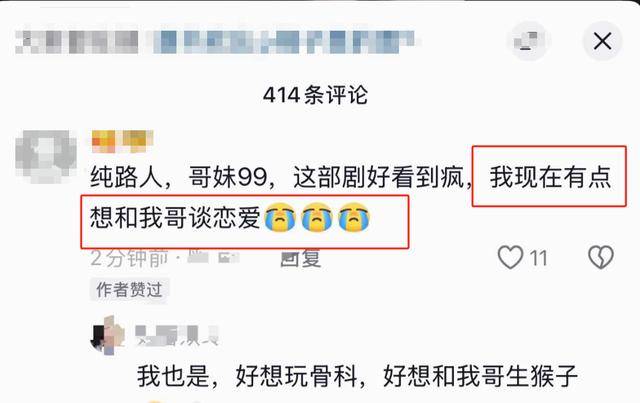
Task: Open the first commenter's blurred avatar
Action: pos(46,156)
